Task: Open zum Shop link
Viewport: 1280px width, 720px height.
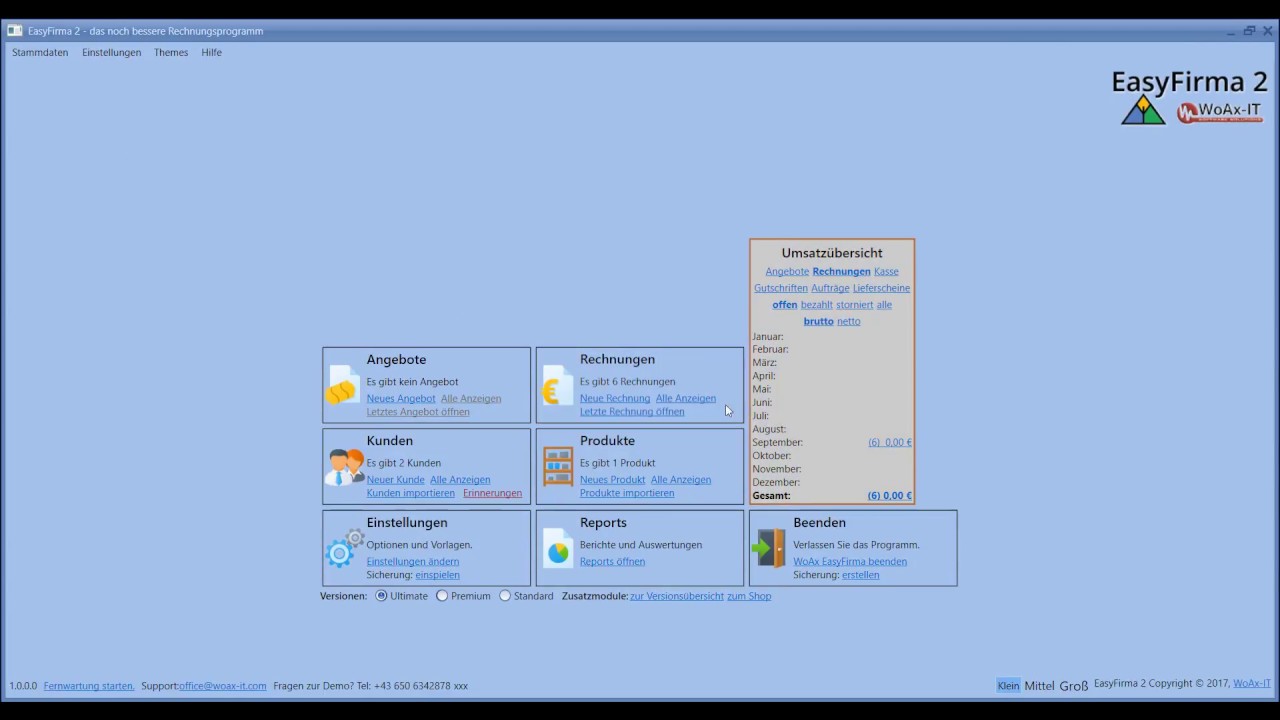Action: click(x=749, y=596)
